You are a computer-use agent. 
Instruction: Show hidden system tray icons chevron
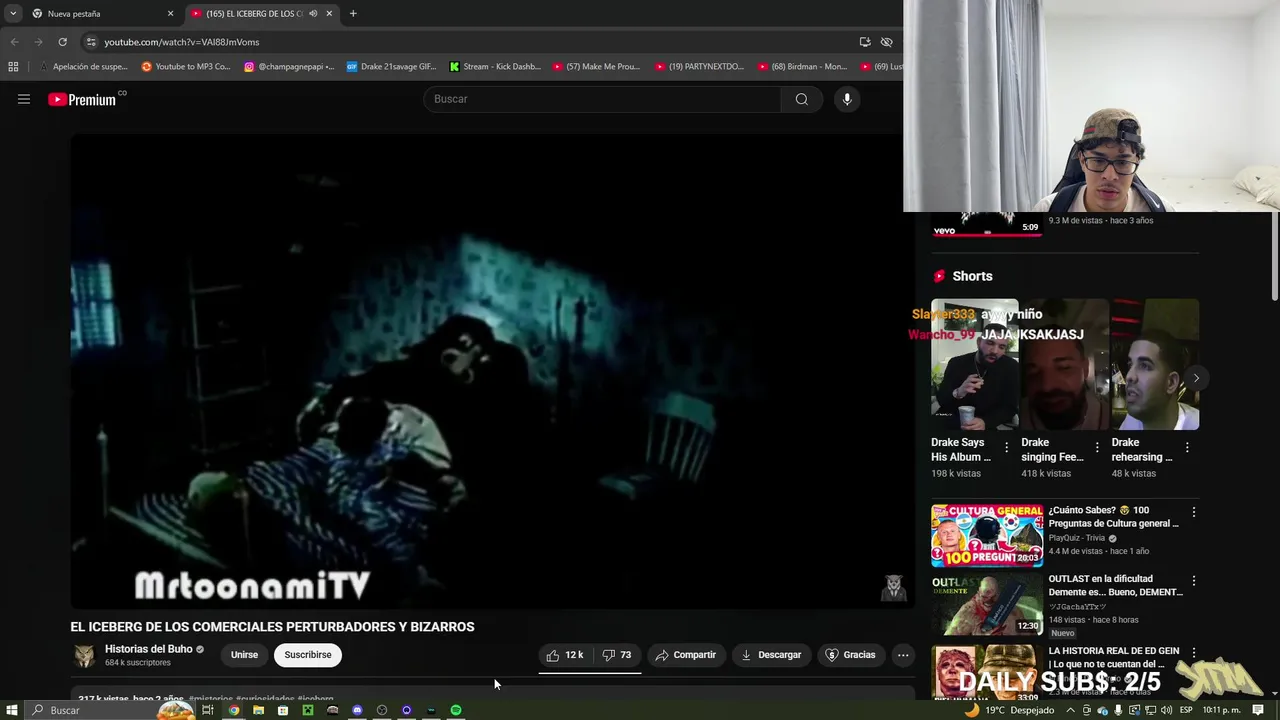pos(1070,710)
